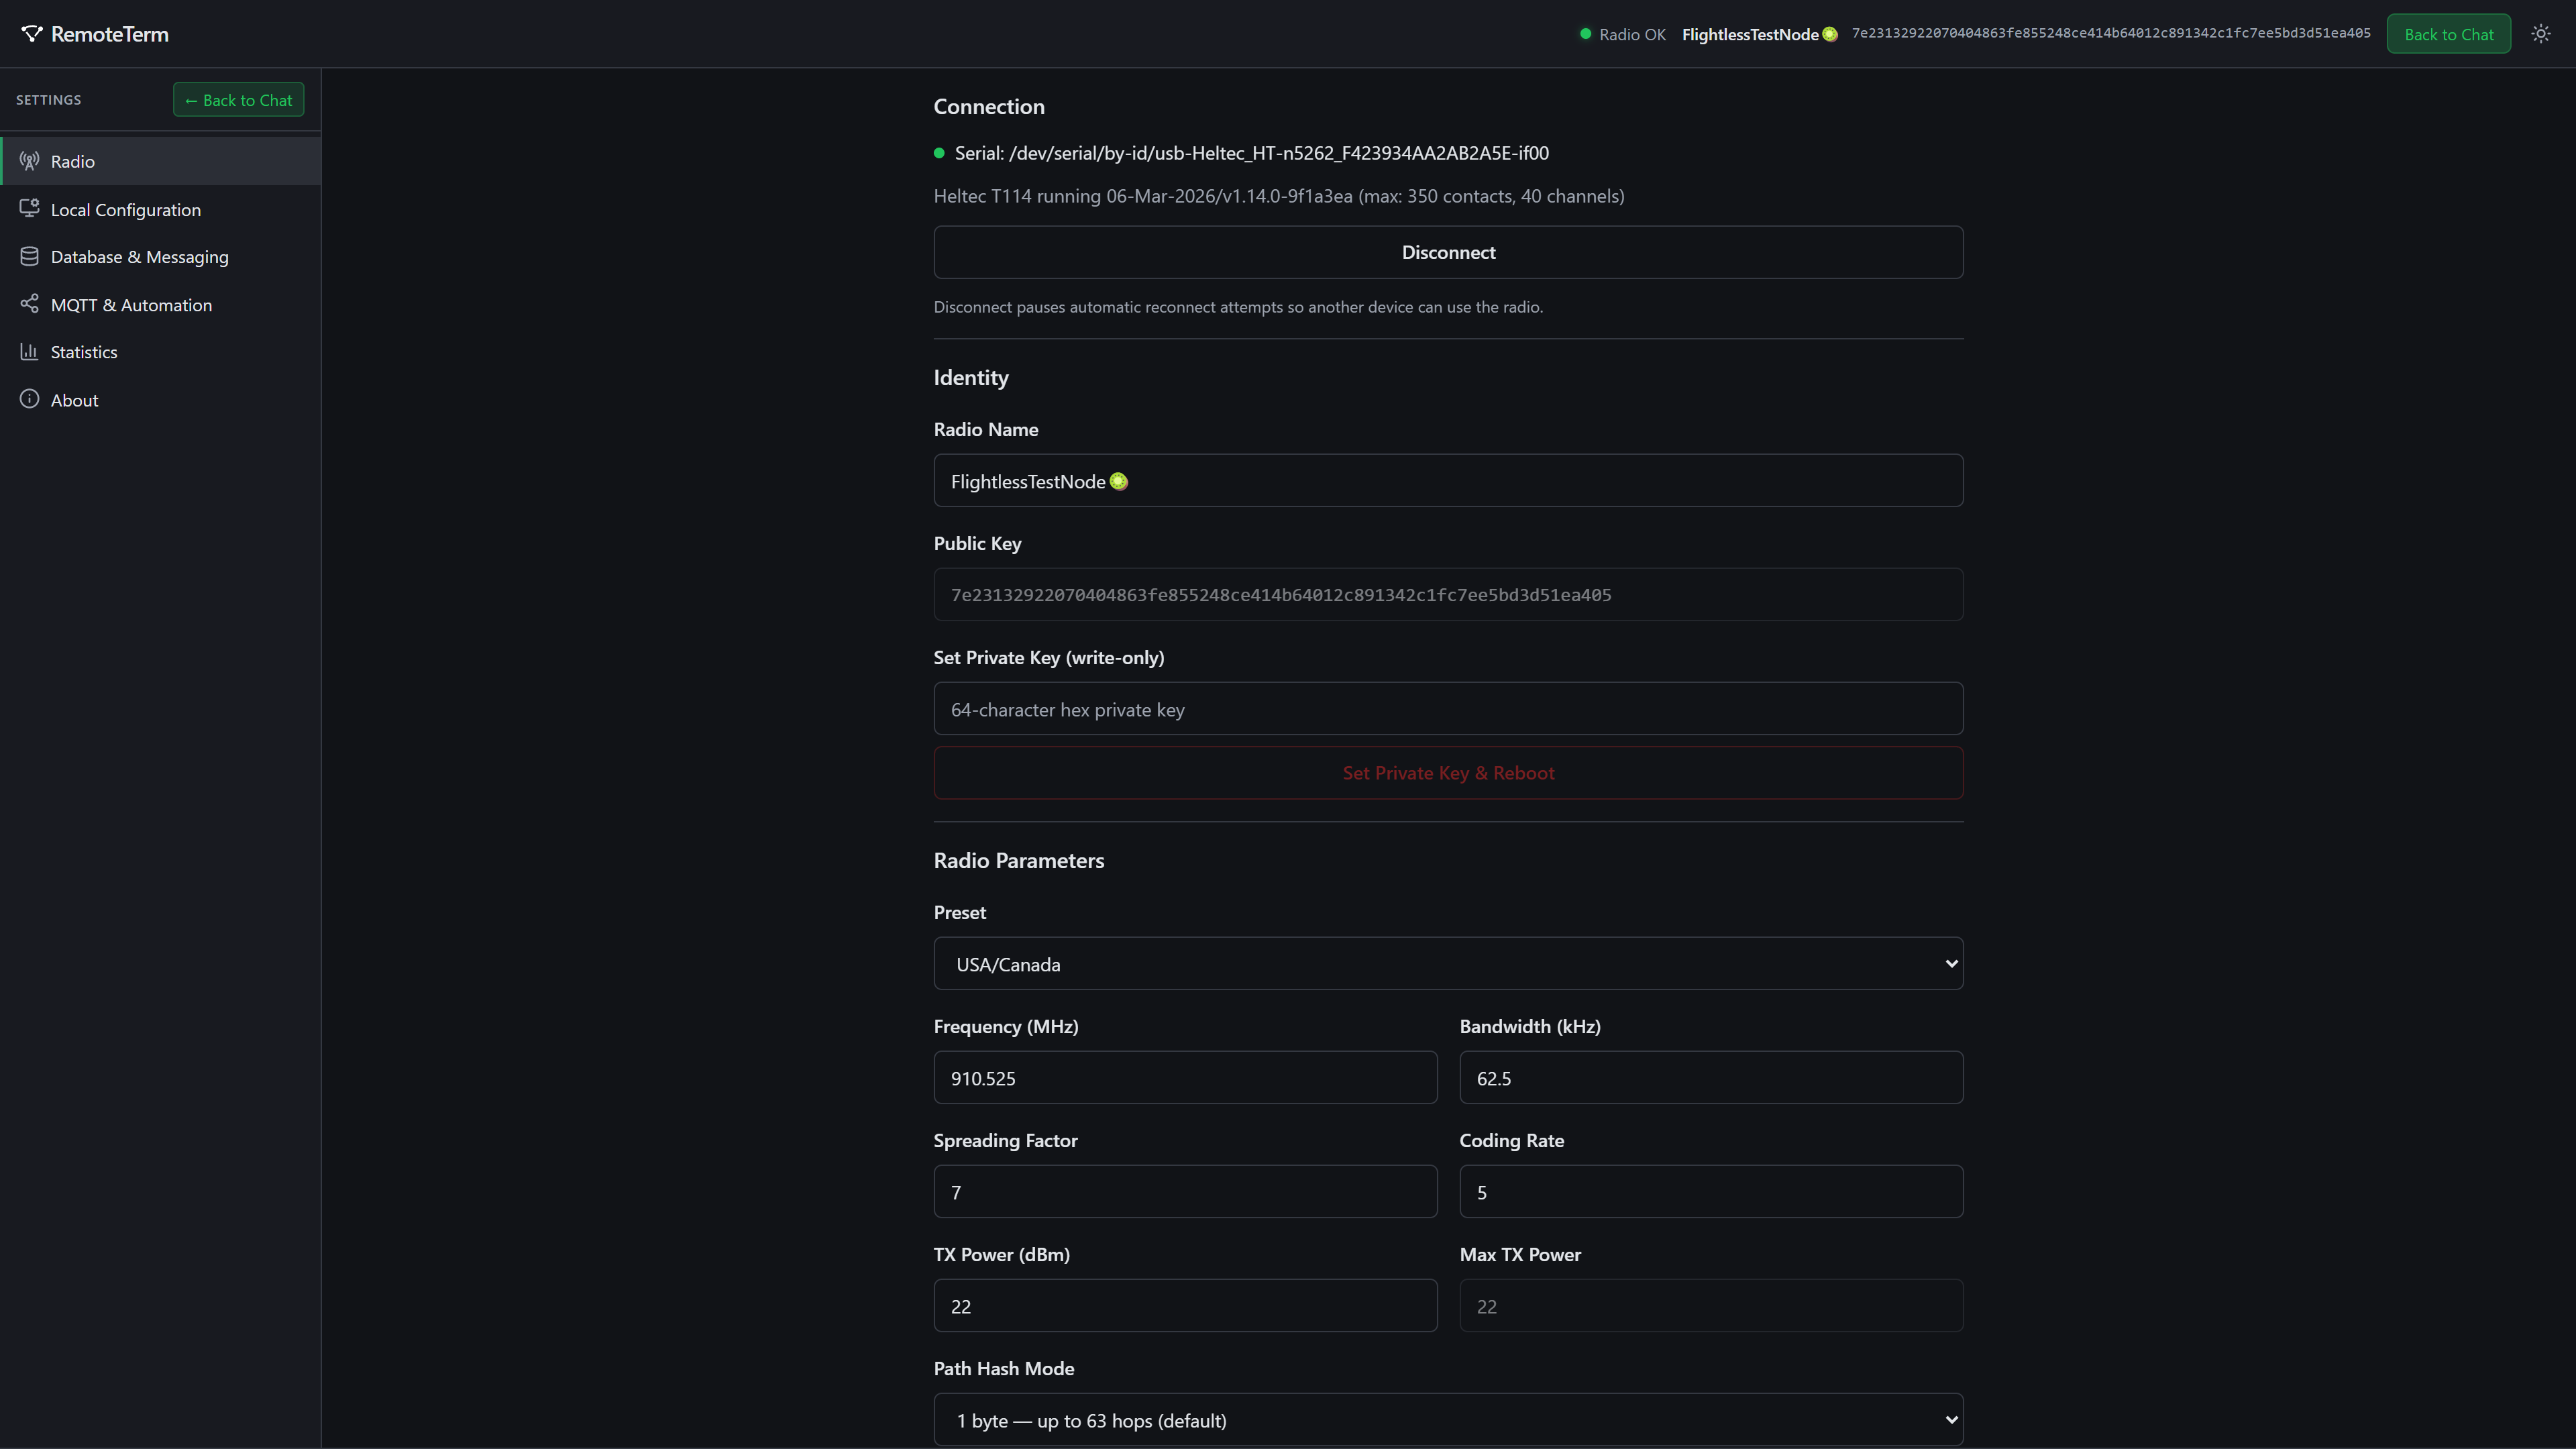The height and width of the screenshot is (1449, 2576).
Task: Click the Local Configuration monitor icon
Action: click(30, 208)
